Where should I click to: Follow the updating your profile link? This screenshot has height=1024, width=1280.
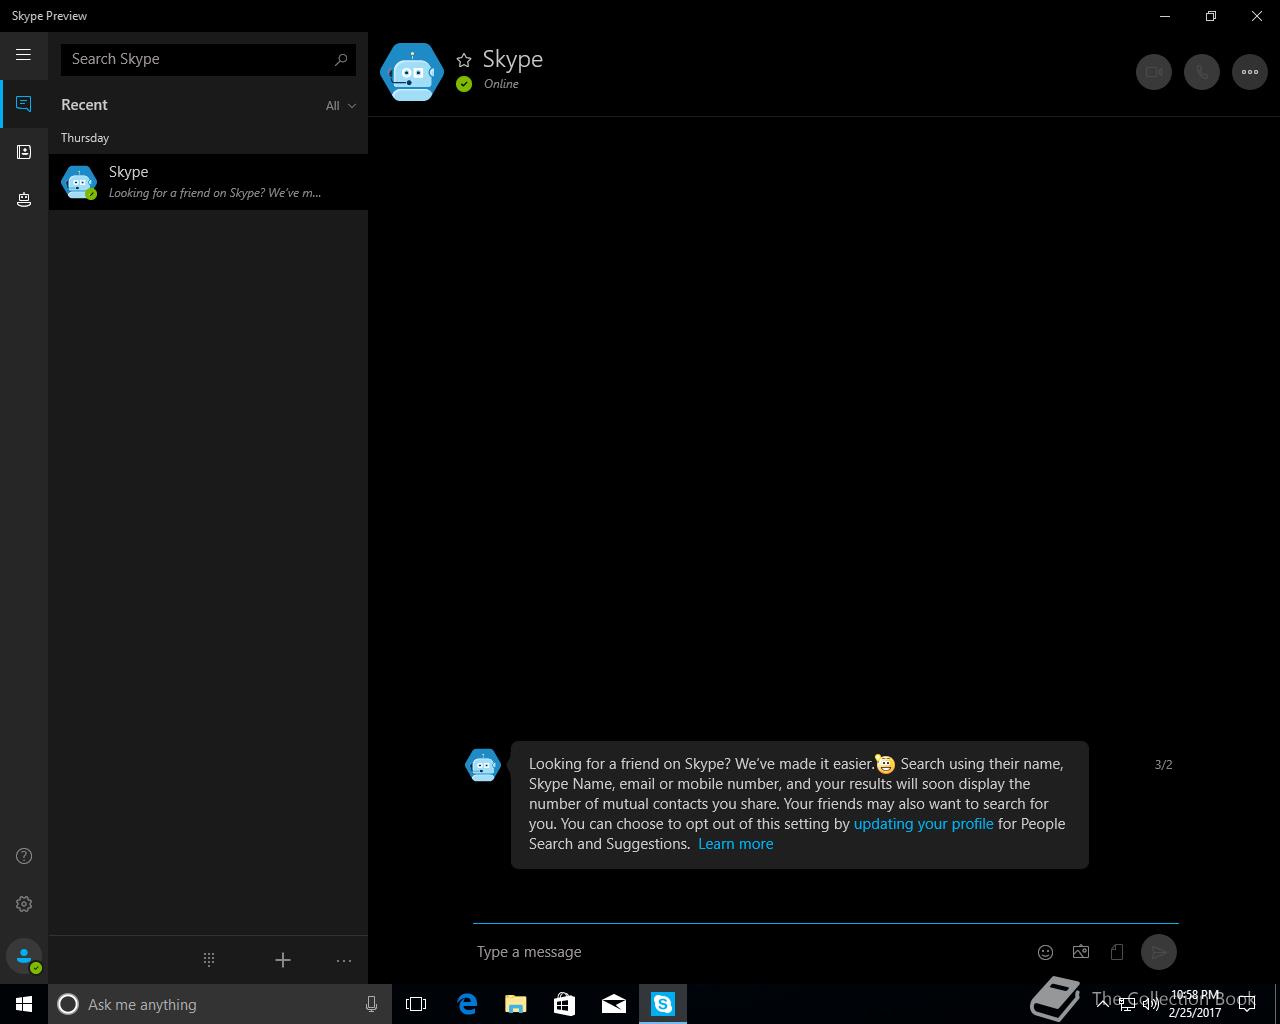click(x=923, y=824)
